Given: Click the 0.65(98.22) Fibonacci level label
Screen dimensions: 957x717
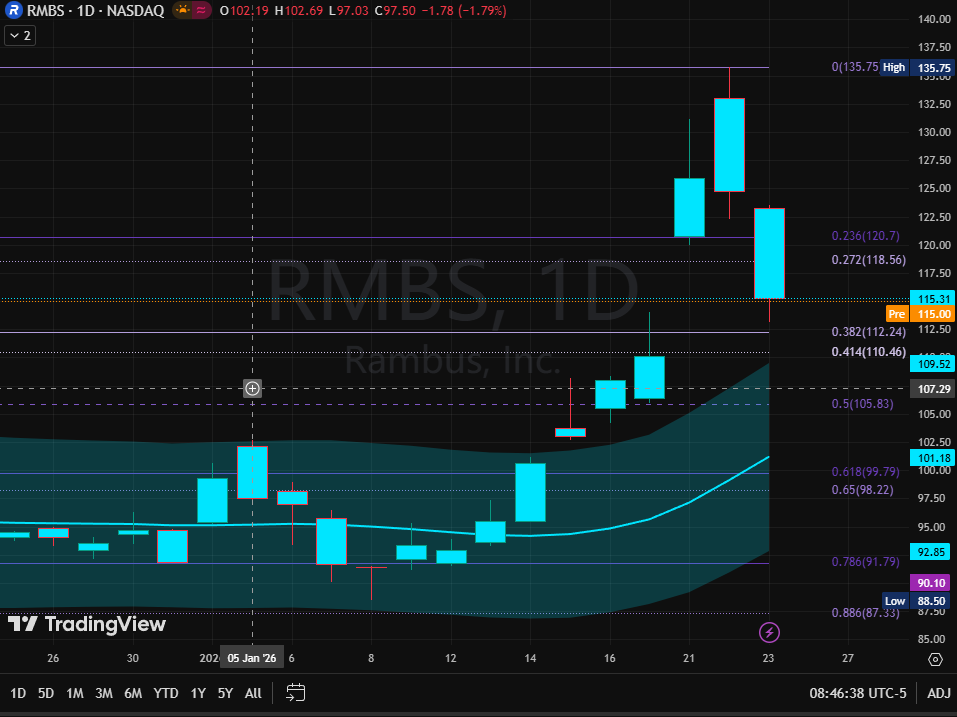Looking at the screenshot, I should click(x=862, y=489).
